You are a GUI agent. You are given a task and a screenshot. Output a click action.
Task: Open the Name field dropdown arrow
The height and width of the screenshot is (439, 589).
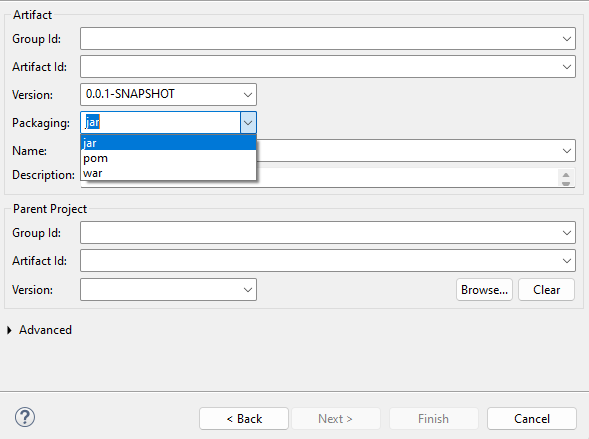567,151
